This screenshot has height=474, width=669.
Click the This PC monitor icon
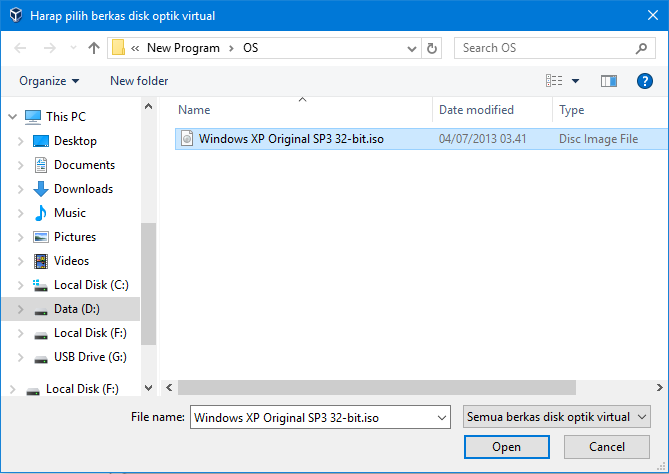(33, 117)
